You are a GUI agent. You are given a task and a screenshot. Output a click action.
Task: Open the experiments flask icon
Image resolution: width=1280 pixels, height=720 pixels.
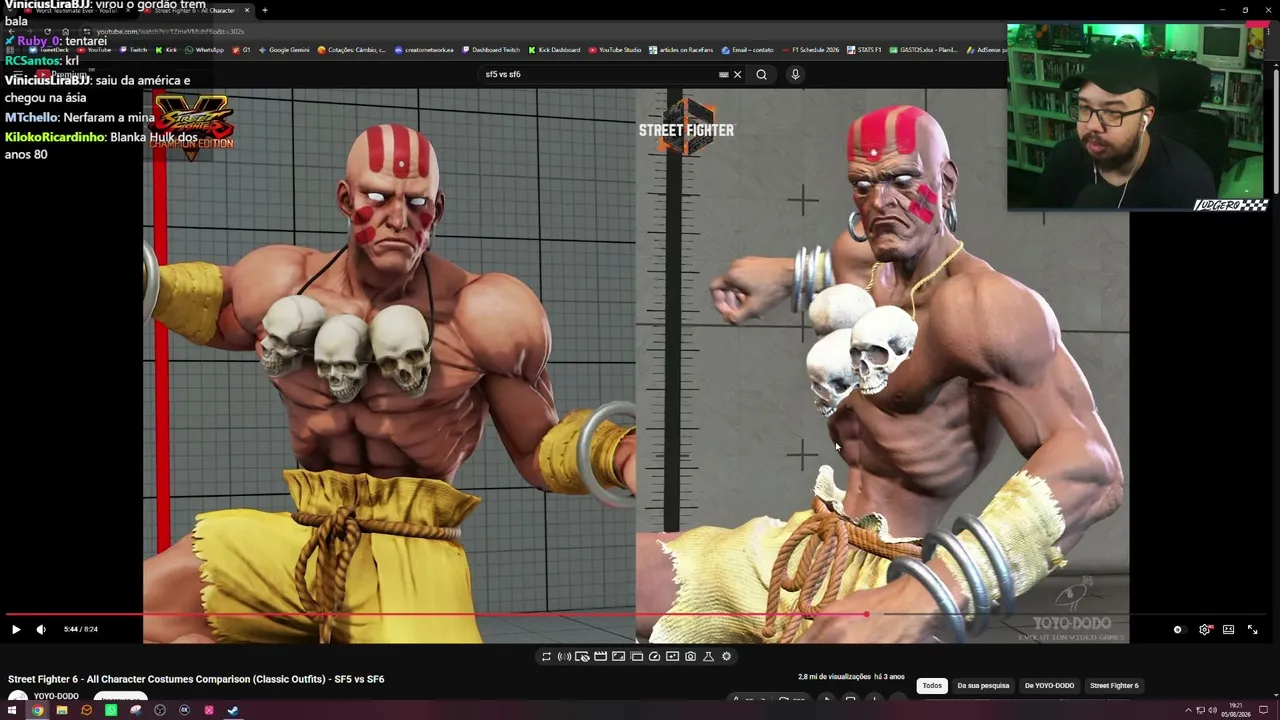coord(708,657)
